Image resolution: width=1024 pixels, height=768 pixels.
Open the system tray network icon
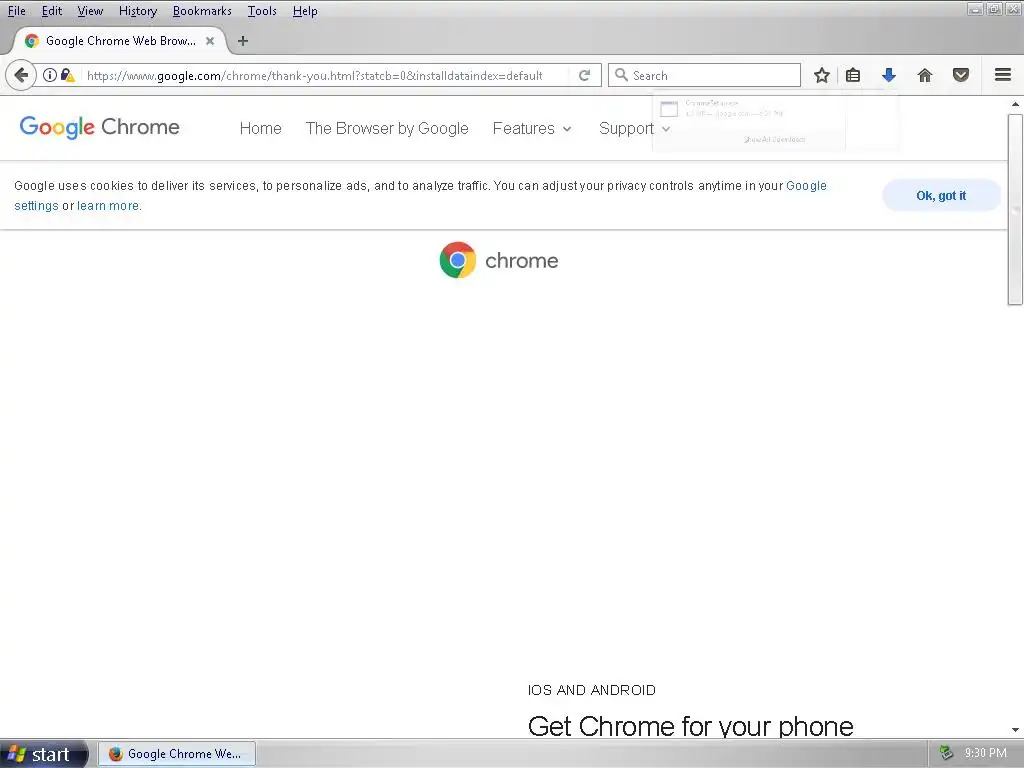point(946,753)
